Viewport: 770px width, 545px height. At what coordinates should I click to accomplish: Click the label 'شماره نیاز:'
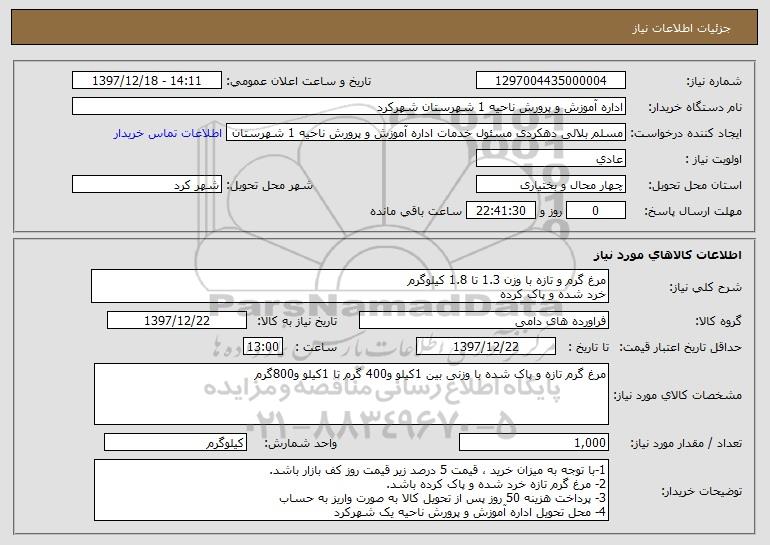[x=714, y=81]
